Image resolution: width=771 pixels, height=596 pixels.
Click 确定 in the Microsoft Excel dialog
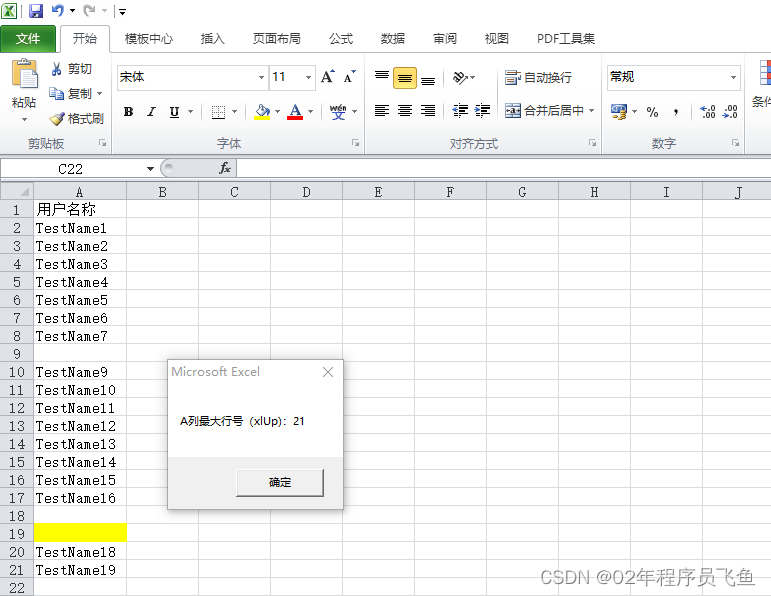click(280, 482)
